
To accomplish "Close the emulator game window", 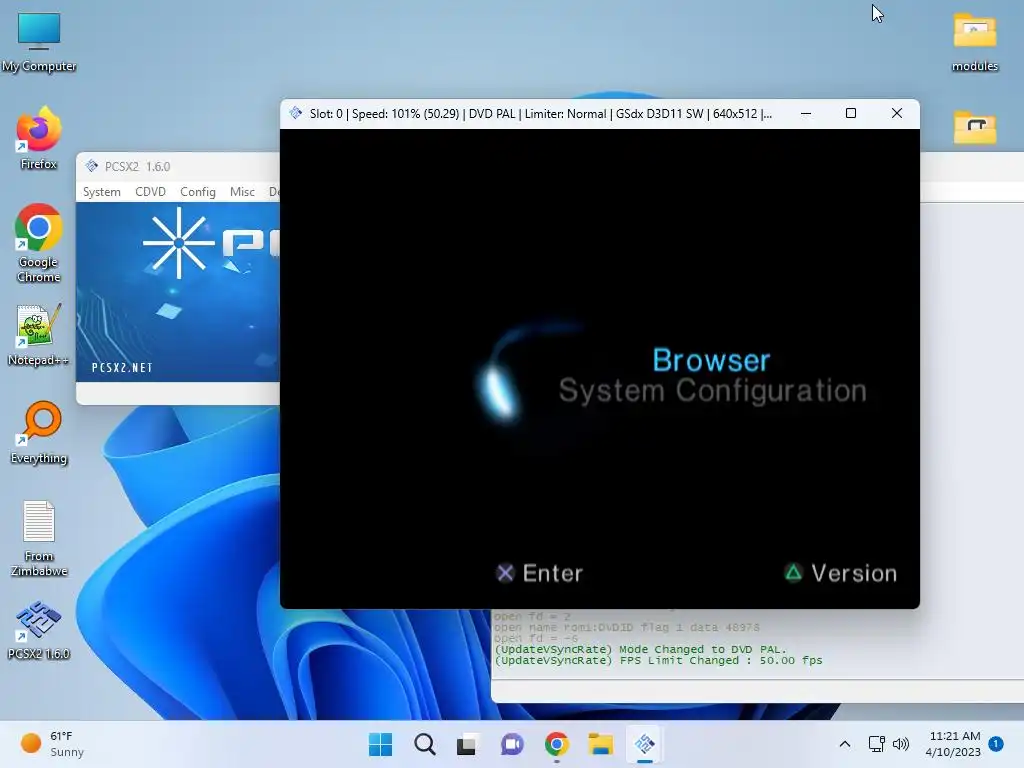I will tap(897, 114).
